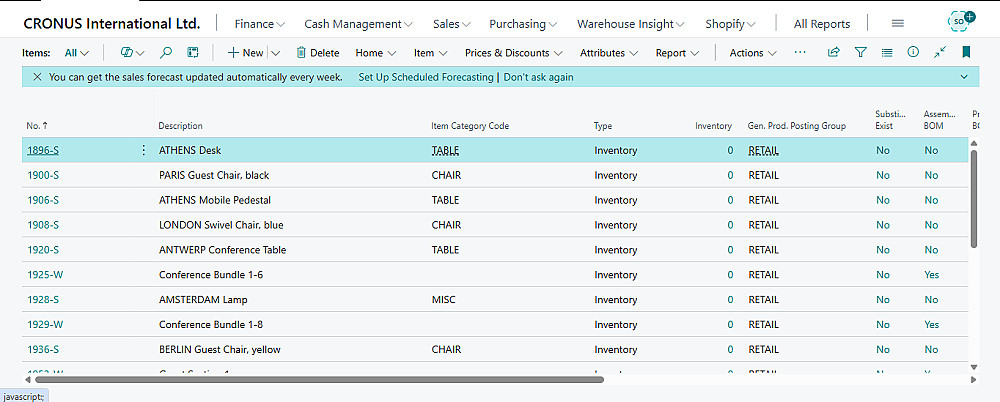Click the bookmark icon for this page
Image resolution: width=1000 pixels, height=402 pixels.
tap(966, 52)
